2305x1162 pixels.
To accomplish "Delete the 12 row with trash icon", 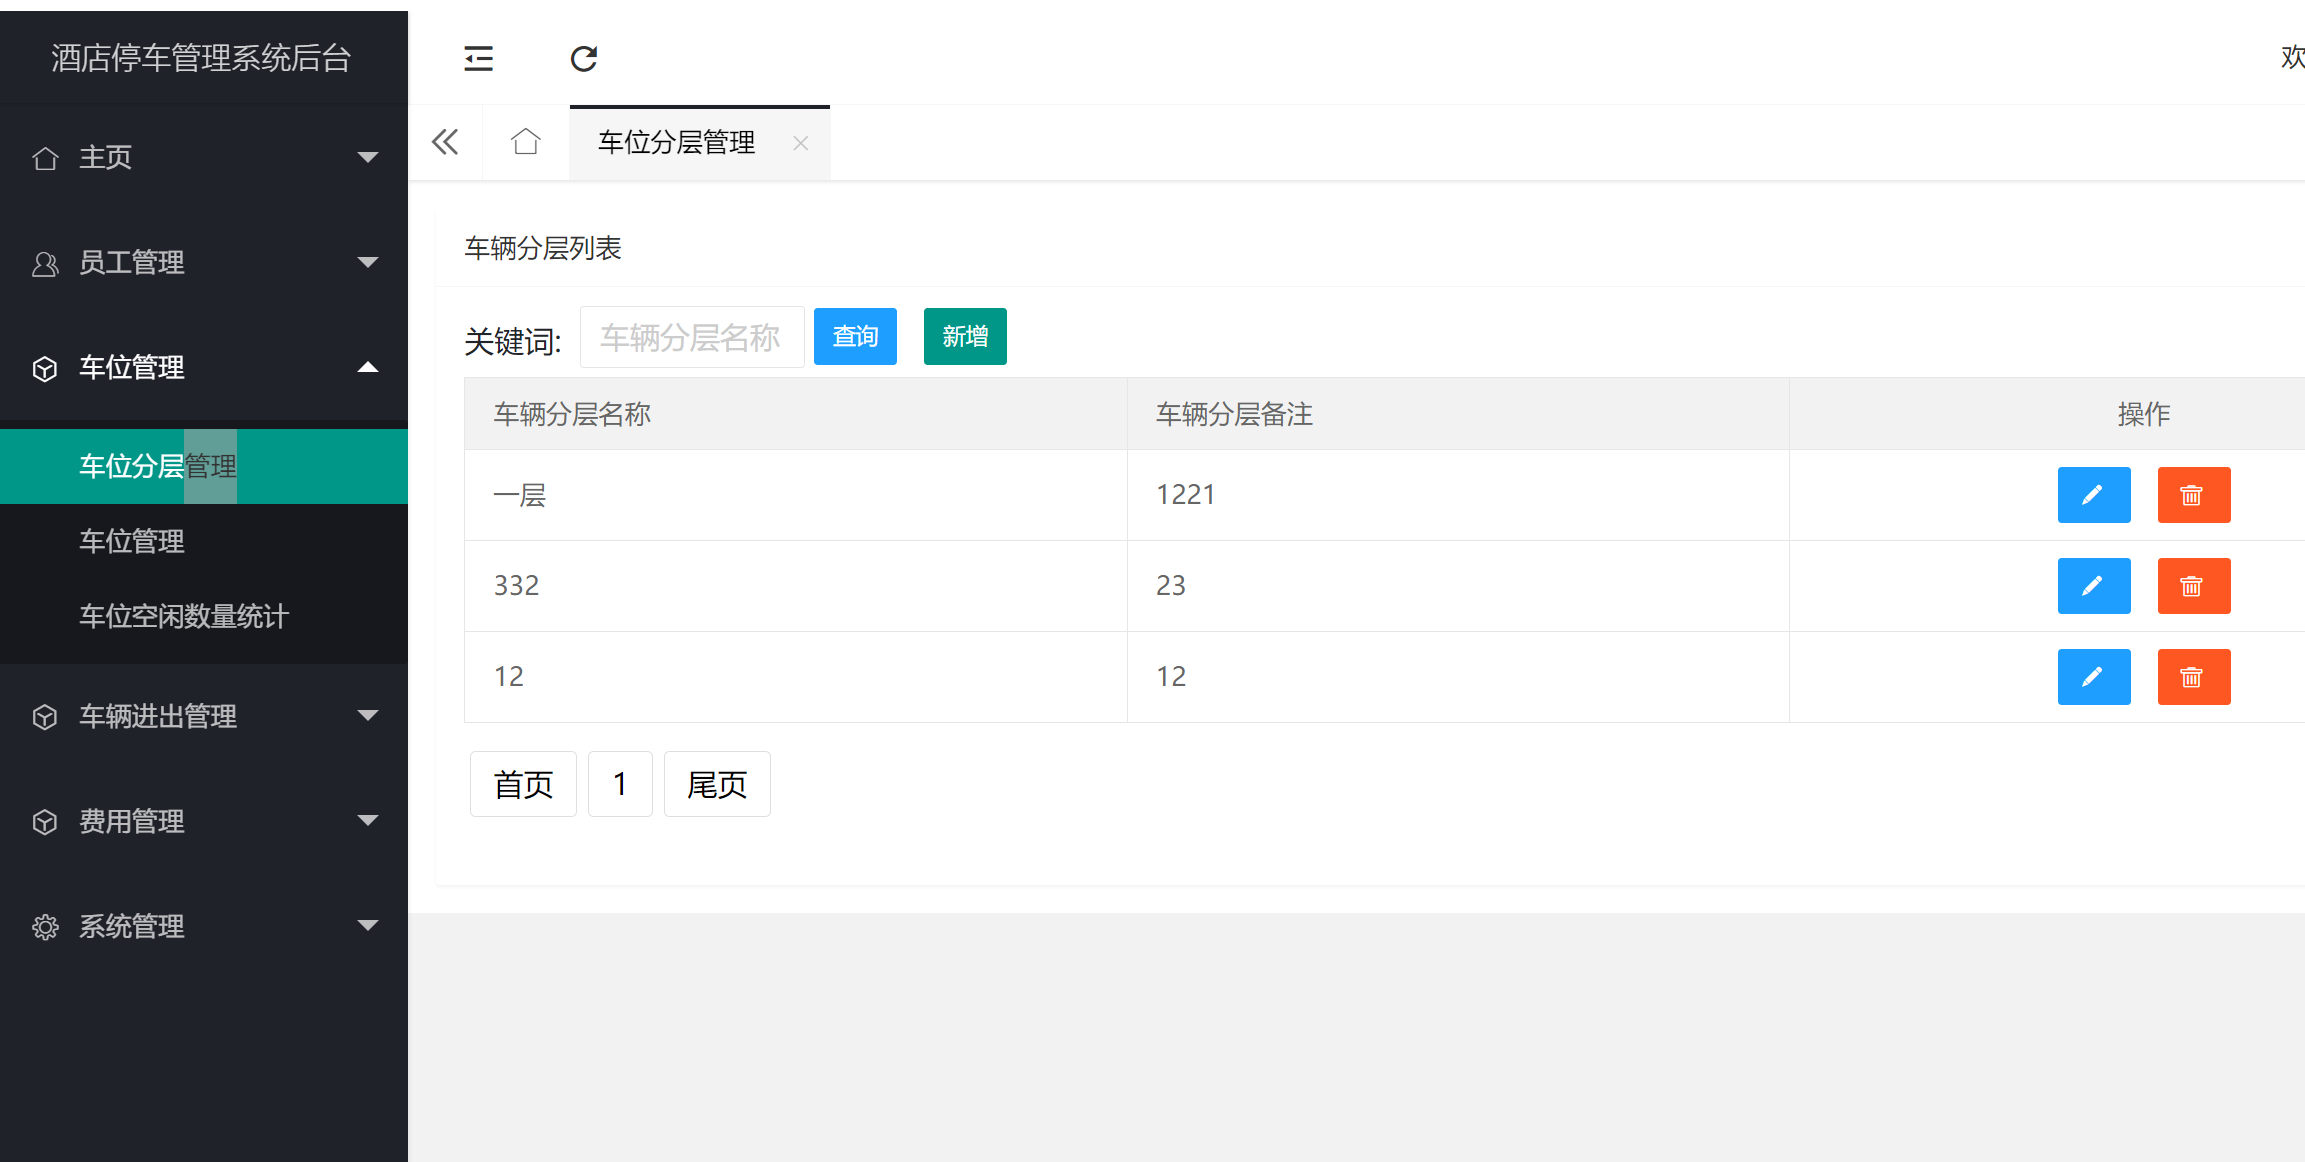I will coord(2194,677).
